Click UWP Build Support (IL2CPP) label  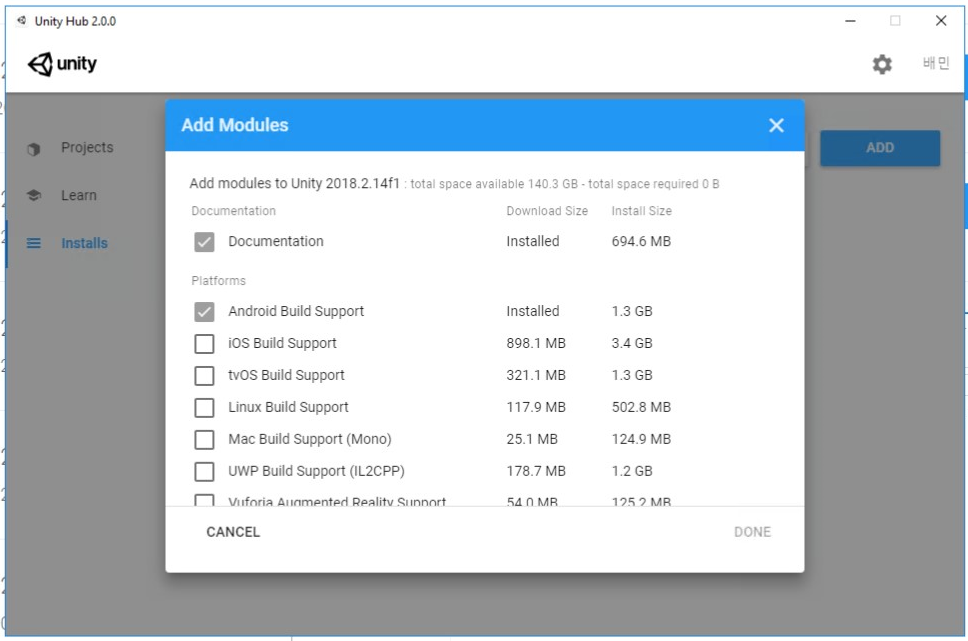tap(316, 472)
